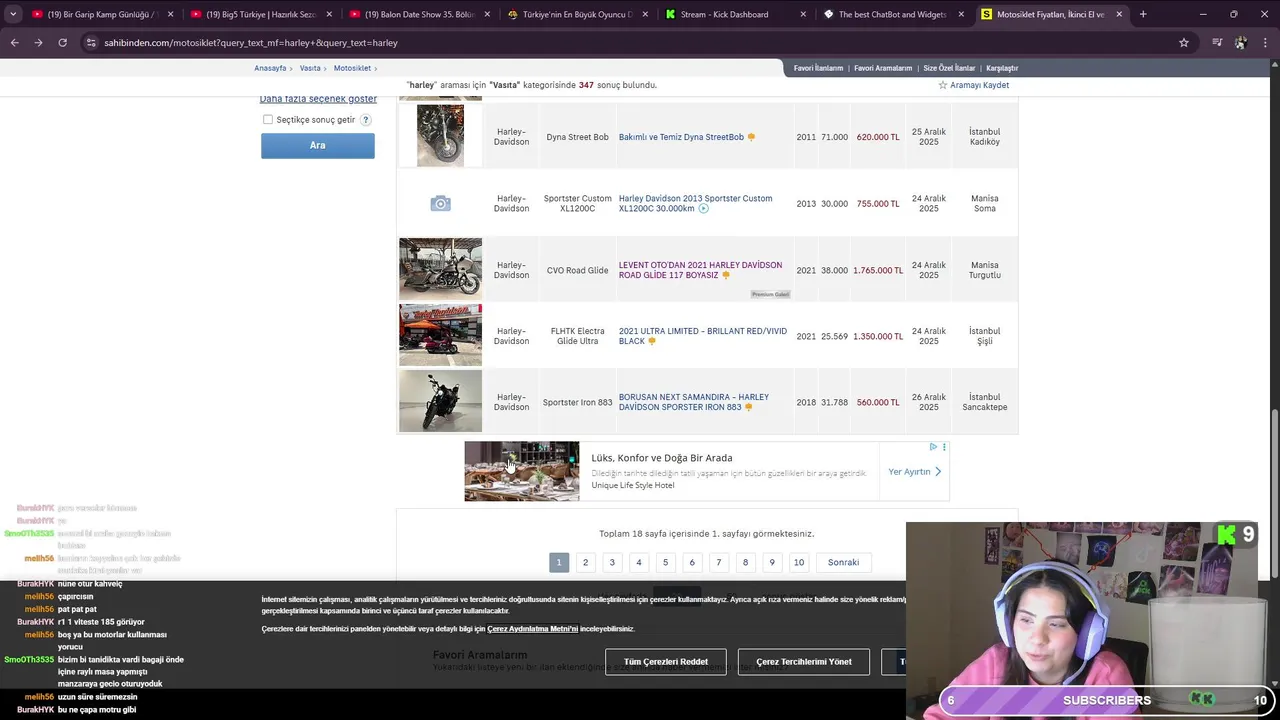The image size is (1280, 720).
Task: Open Dyna Street Bob listing thumbnail
Action: pyautogui.click(x=440, y=135)
